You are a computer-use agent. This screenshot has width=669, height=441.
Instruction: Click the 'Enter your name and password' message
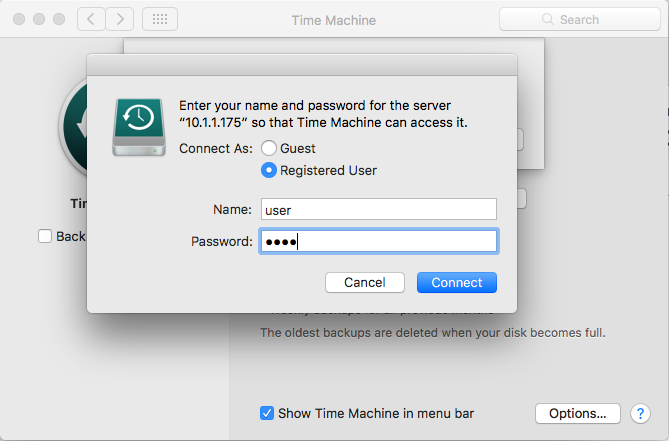pyautogui.click(x=323, y=114)
